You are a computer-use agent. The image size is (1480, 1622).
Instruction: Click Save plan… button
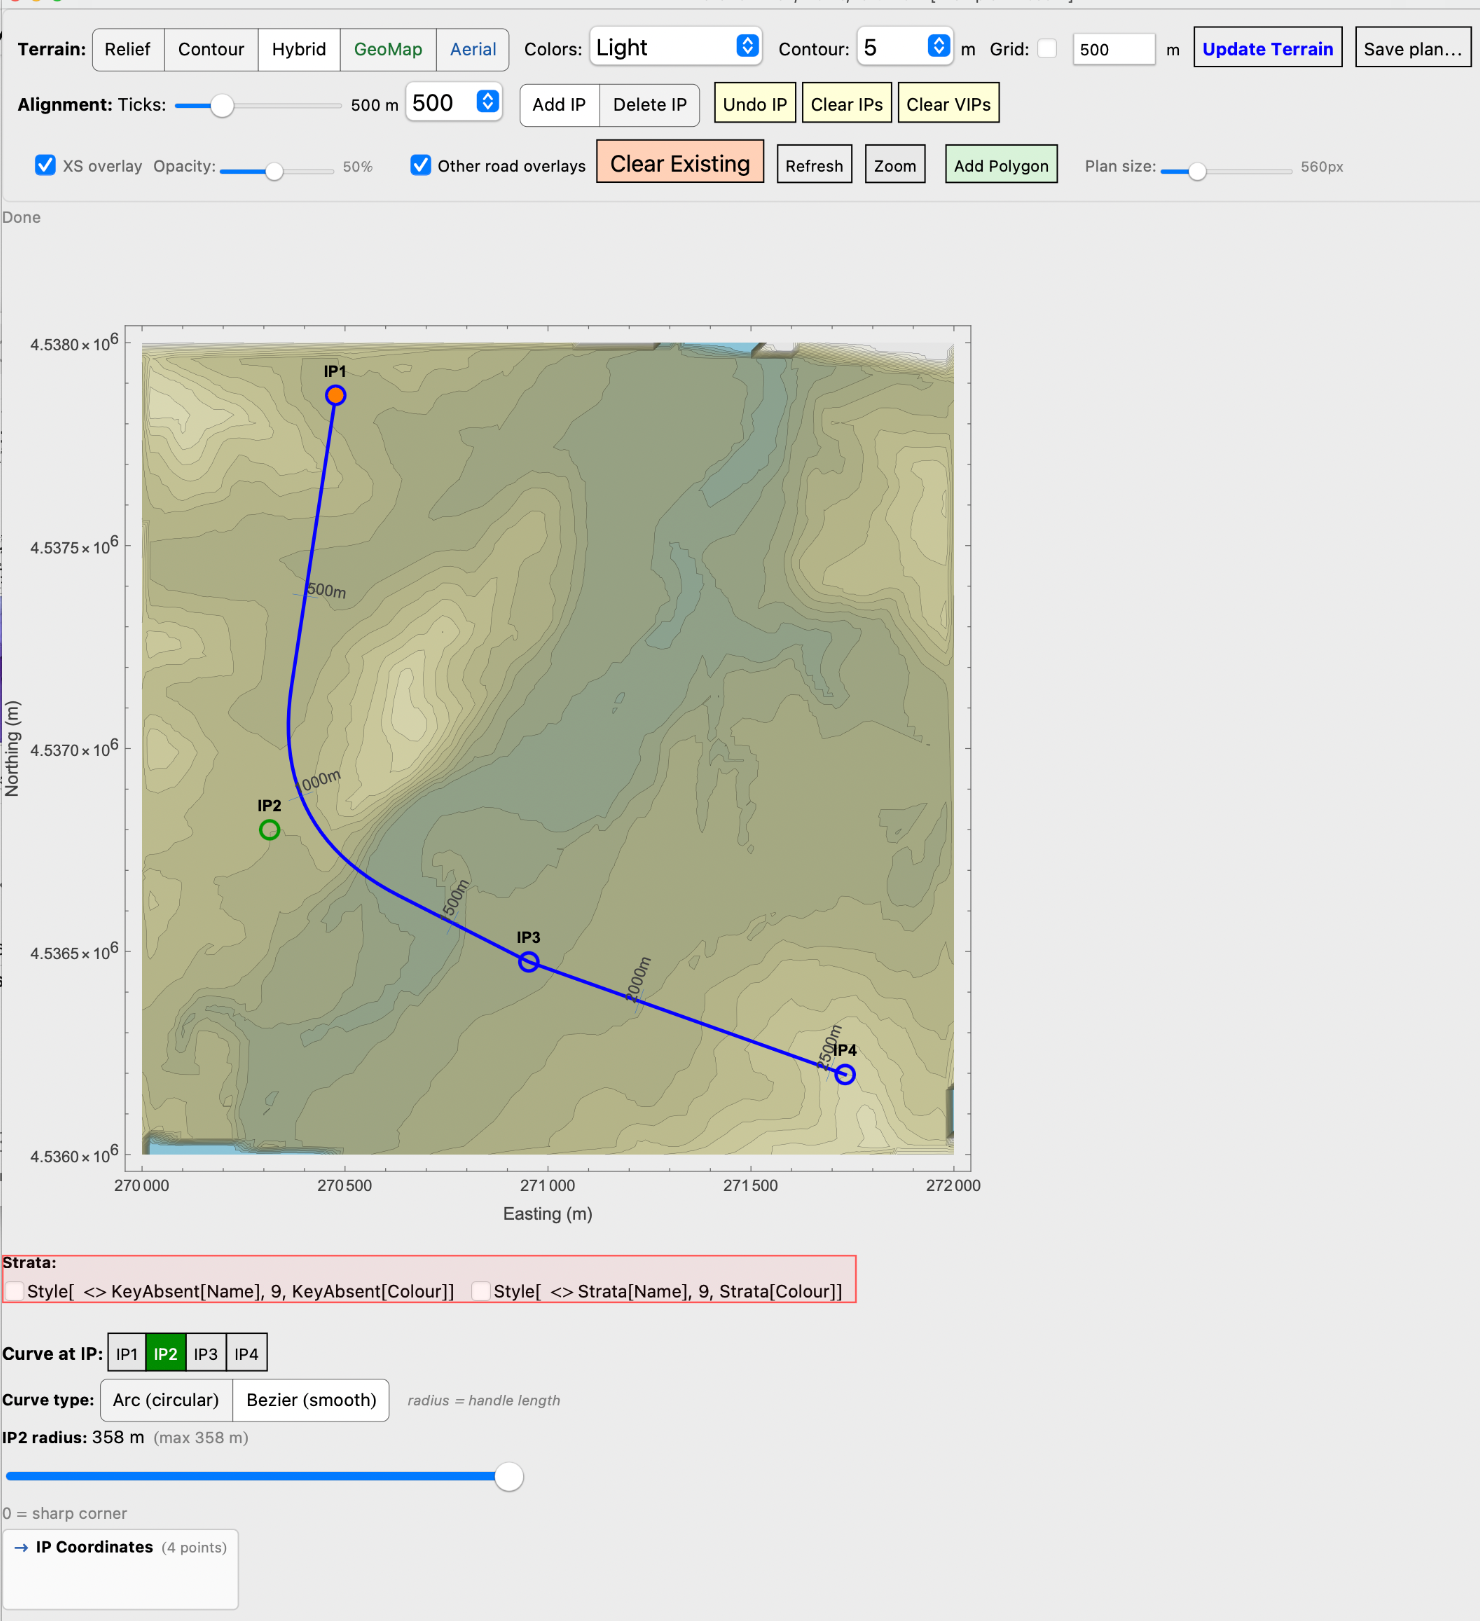1413,49
